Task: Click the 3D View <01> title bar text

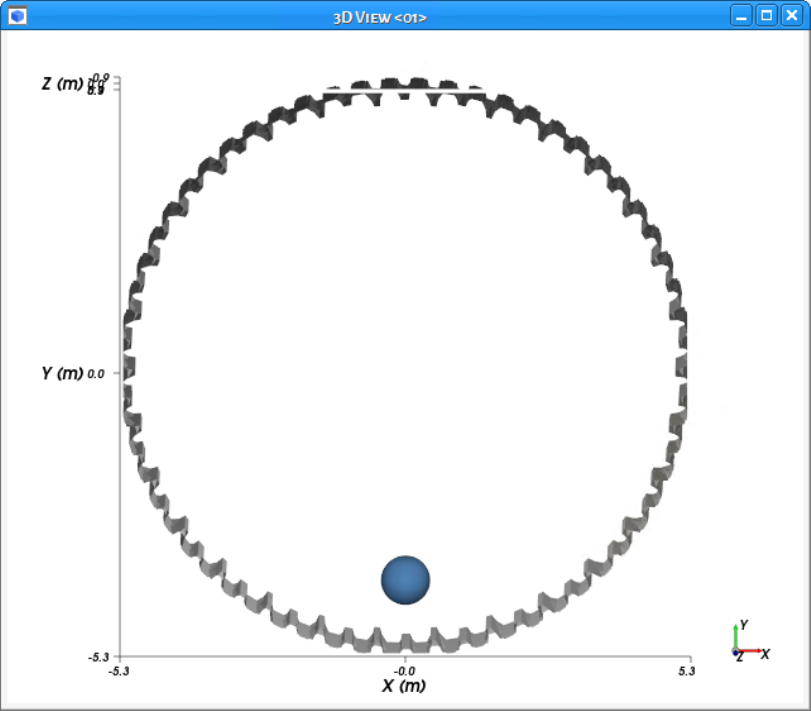Action: [380, 18]
